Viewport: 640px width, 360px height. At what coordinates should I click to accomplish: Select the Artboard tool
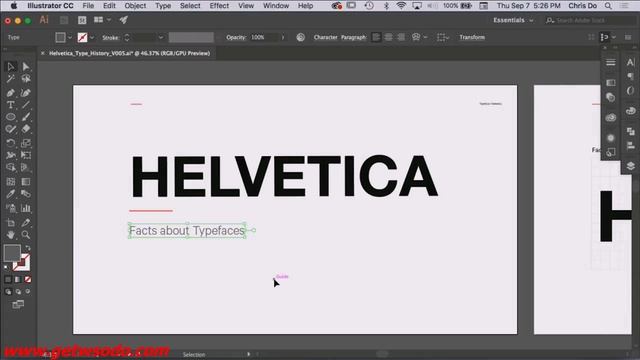click(11, 222)
